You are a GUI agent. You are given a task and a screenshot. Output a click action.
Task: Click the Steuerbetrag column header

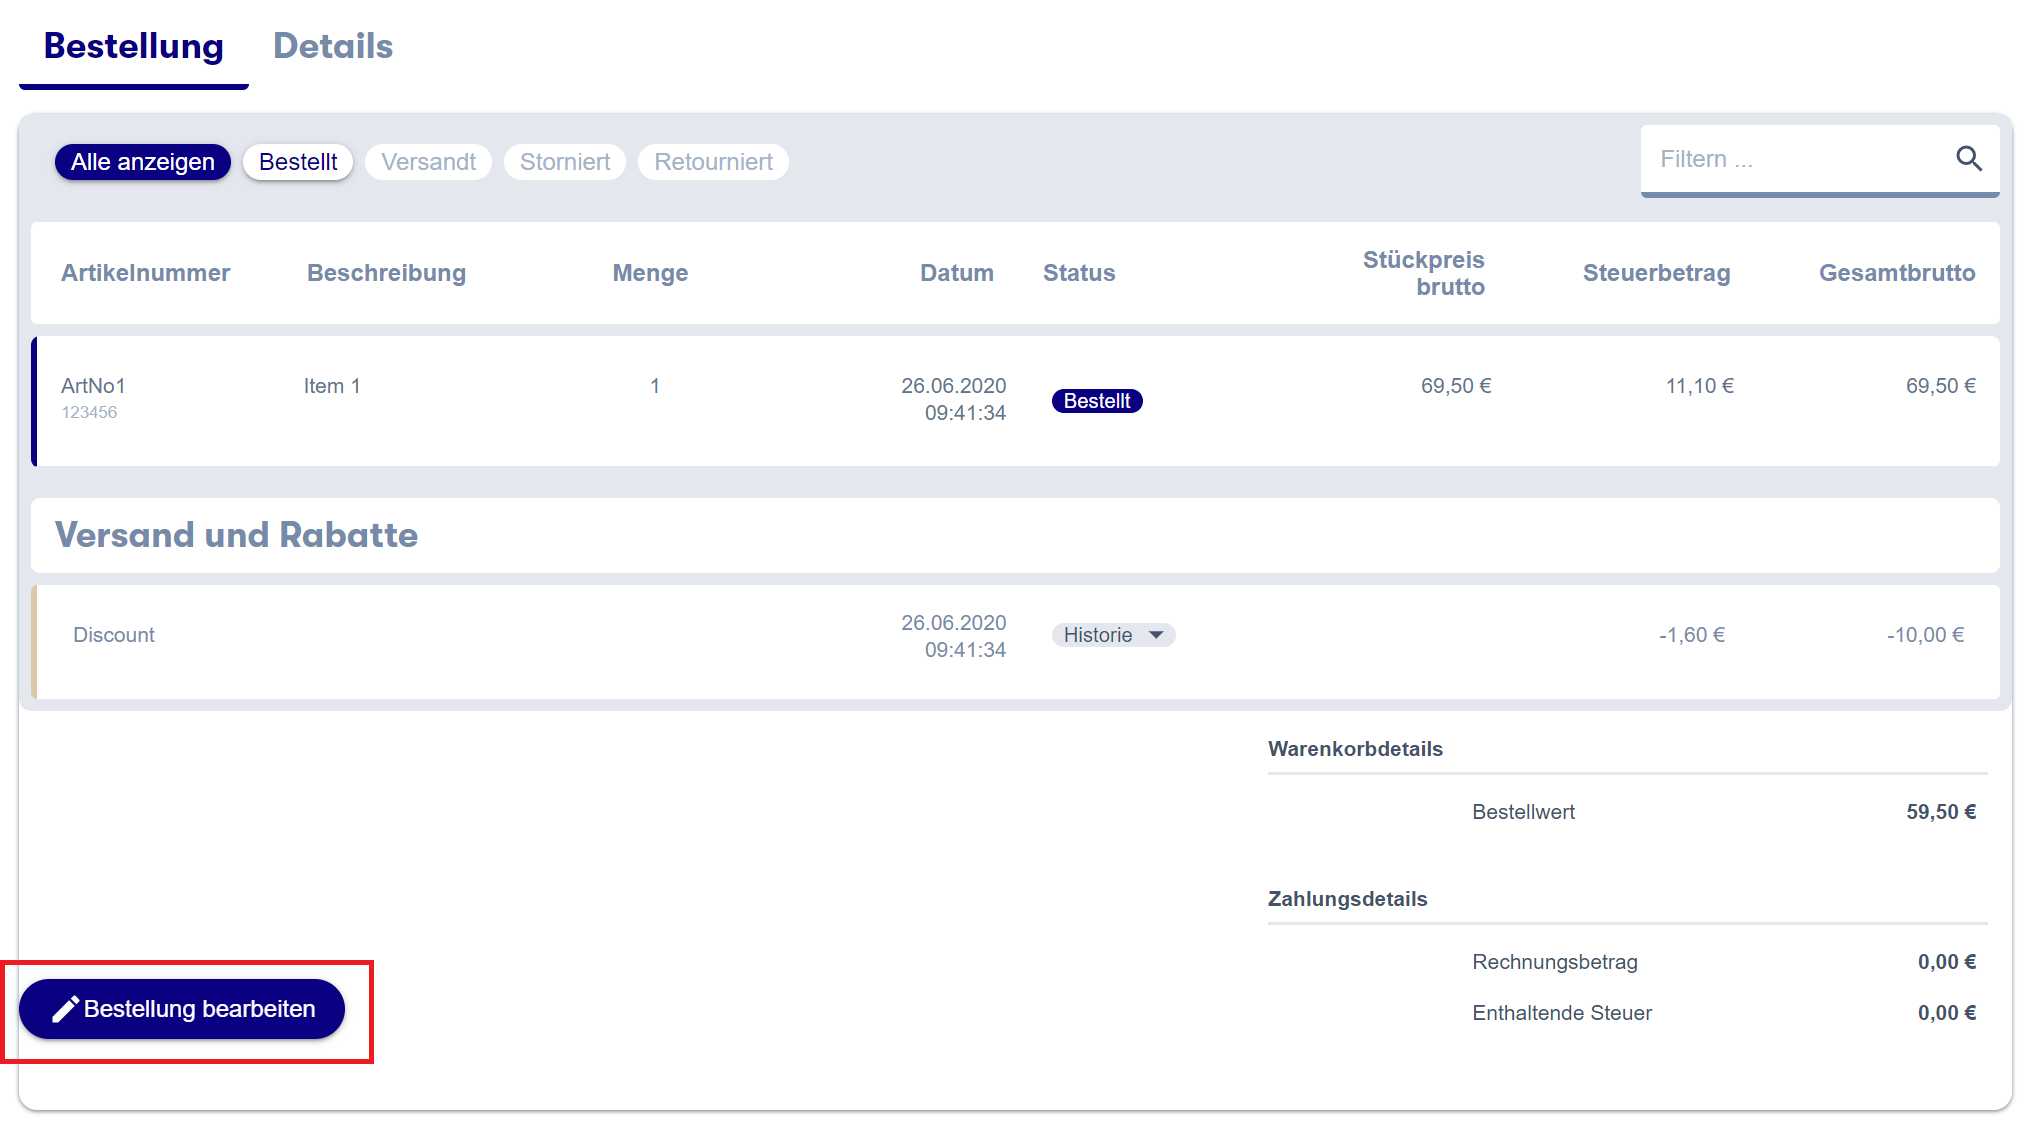(x=1656, y=273)
